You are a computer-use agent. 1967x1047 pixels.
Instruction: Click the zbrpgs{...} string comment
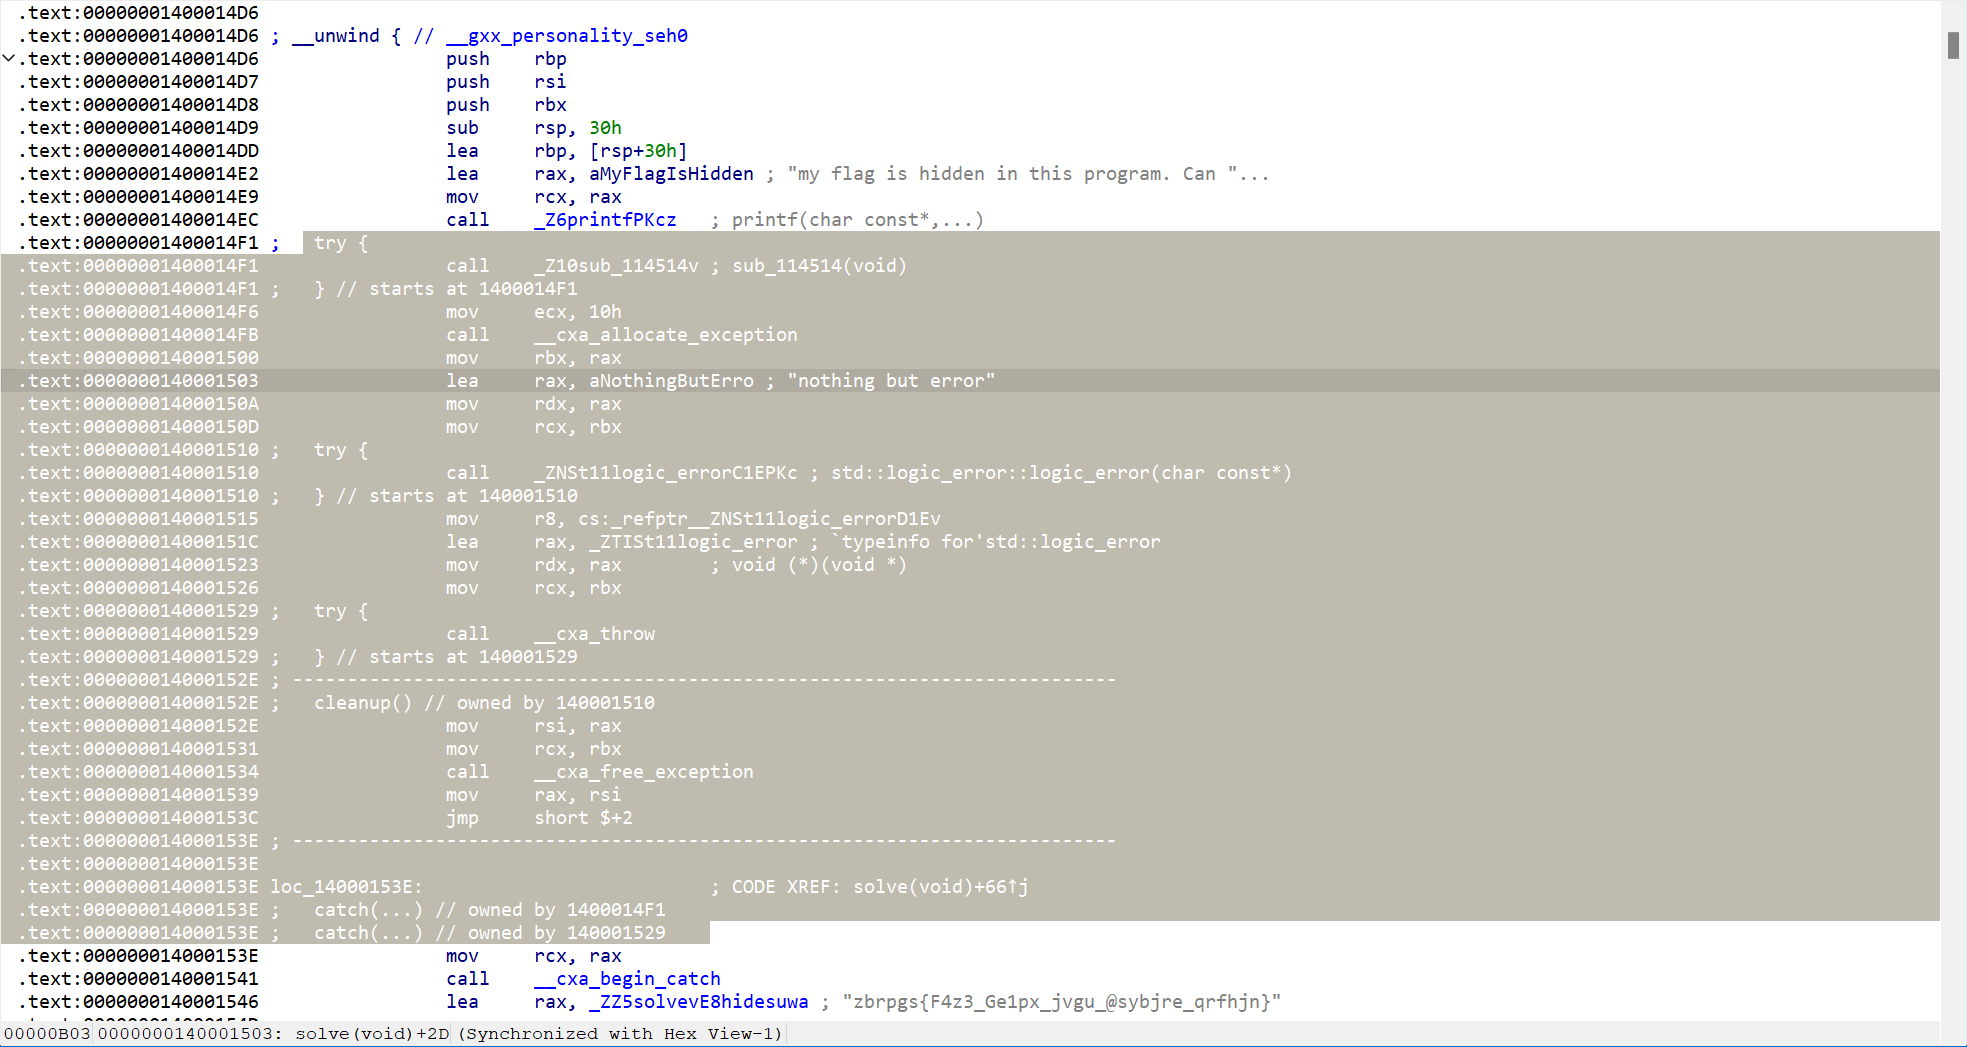(1062, 1002)
